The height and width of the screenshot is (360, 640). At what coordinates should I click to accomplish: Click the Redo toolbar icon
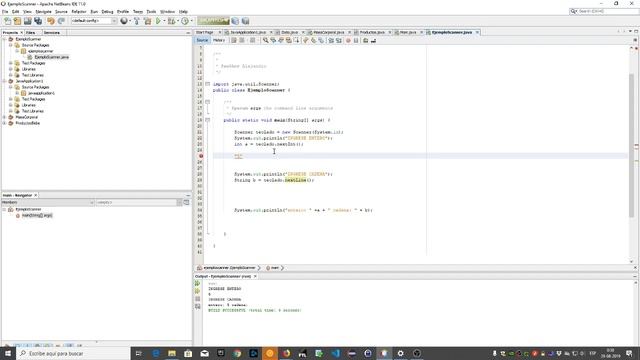click(61, 21)
